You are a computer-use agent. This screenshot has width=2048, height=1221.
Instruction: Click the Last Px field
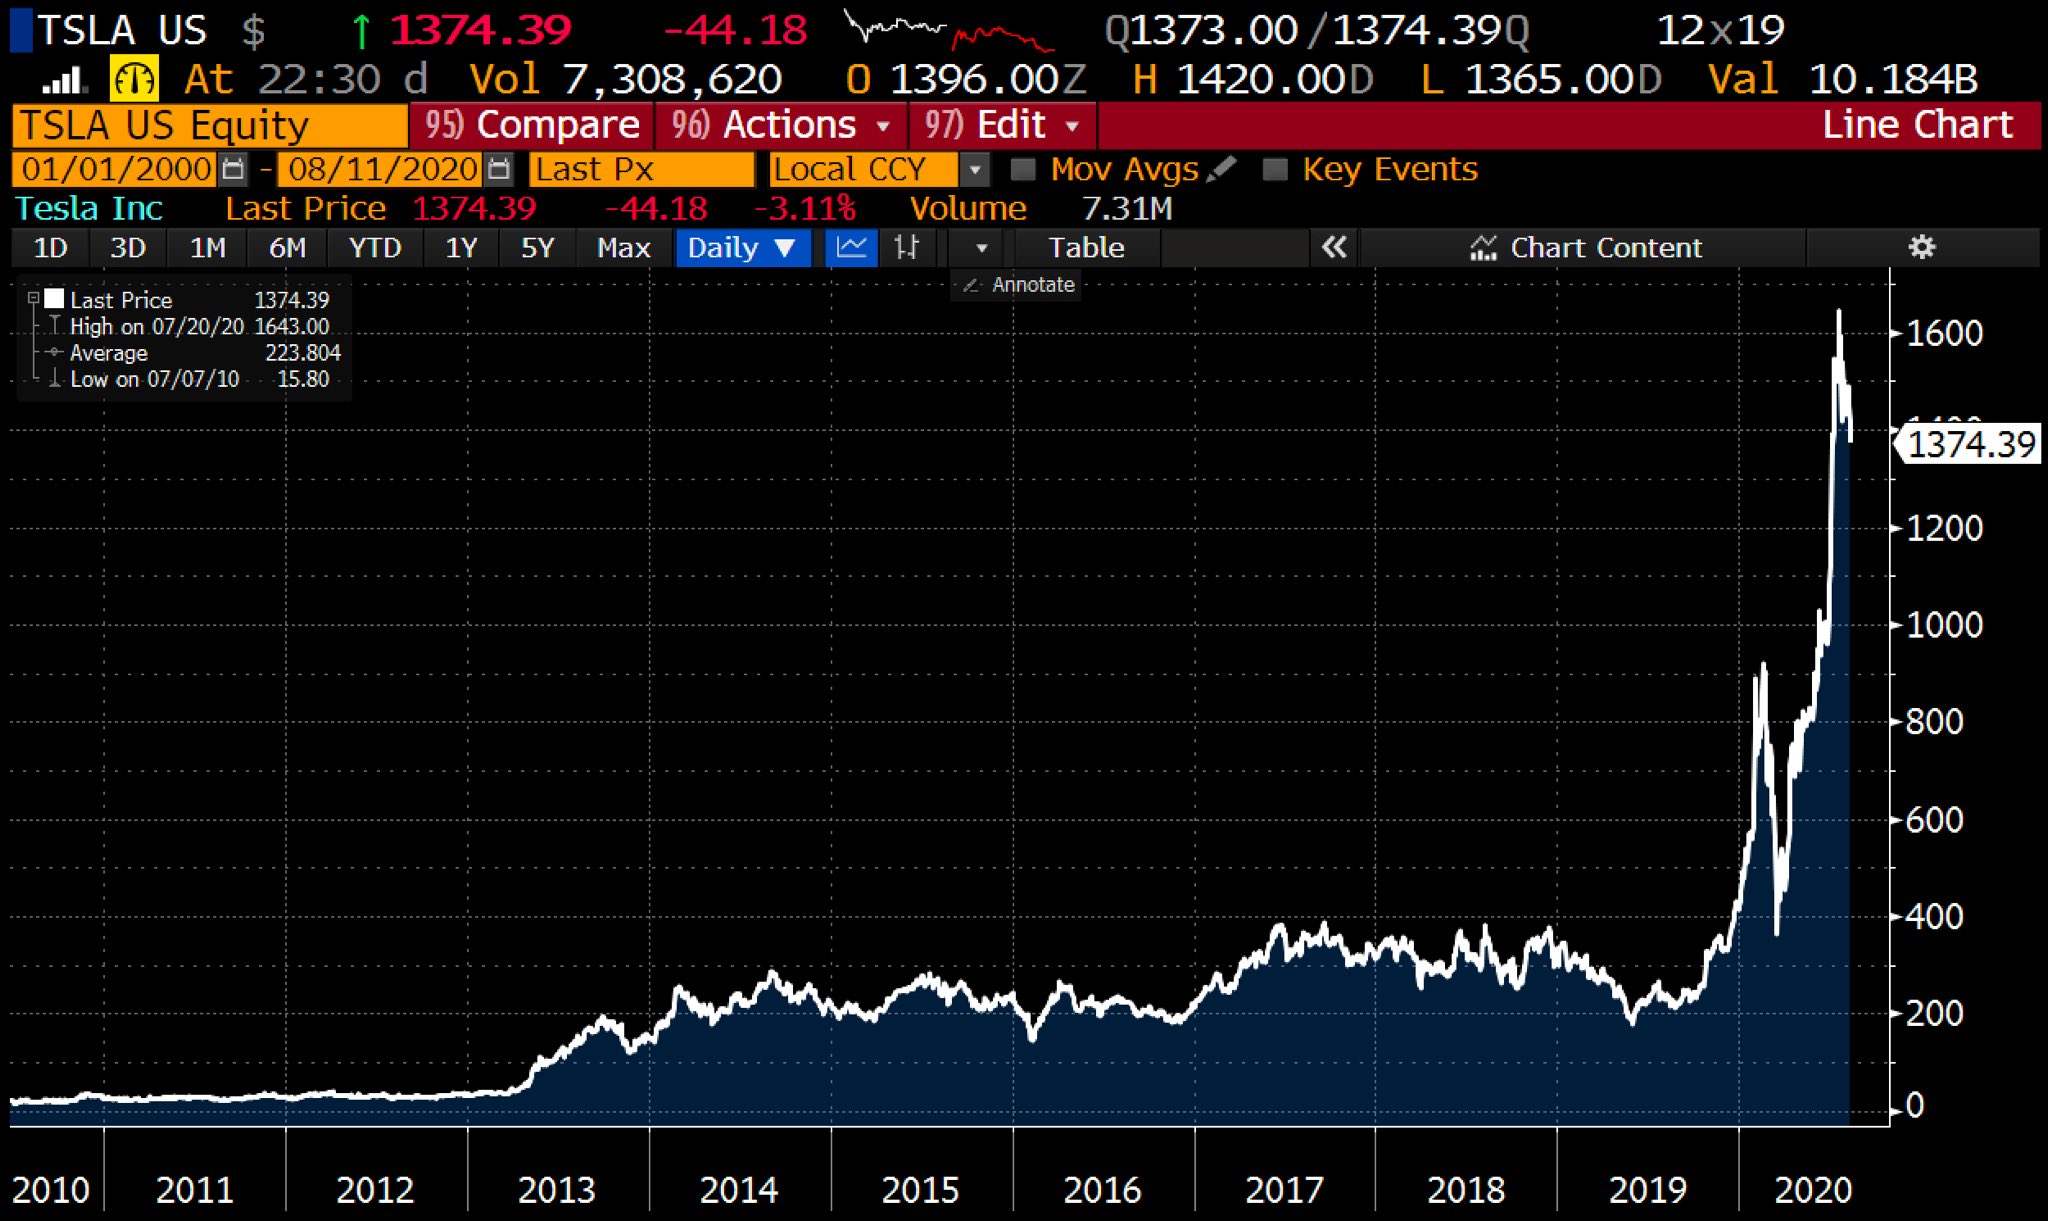coord(642,169)
